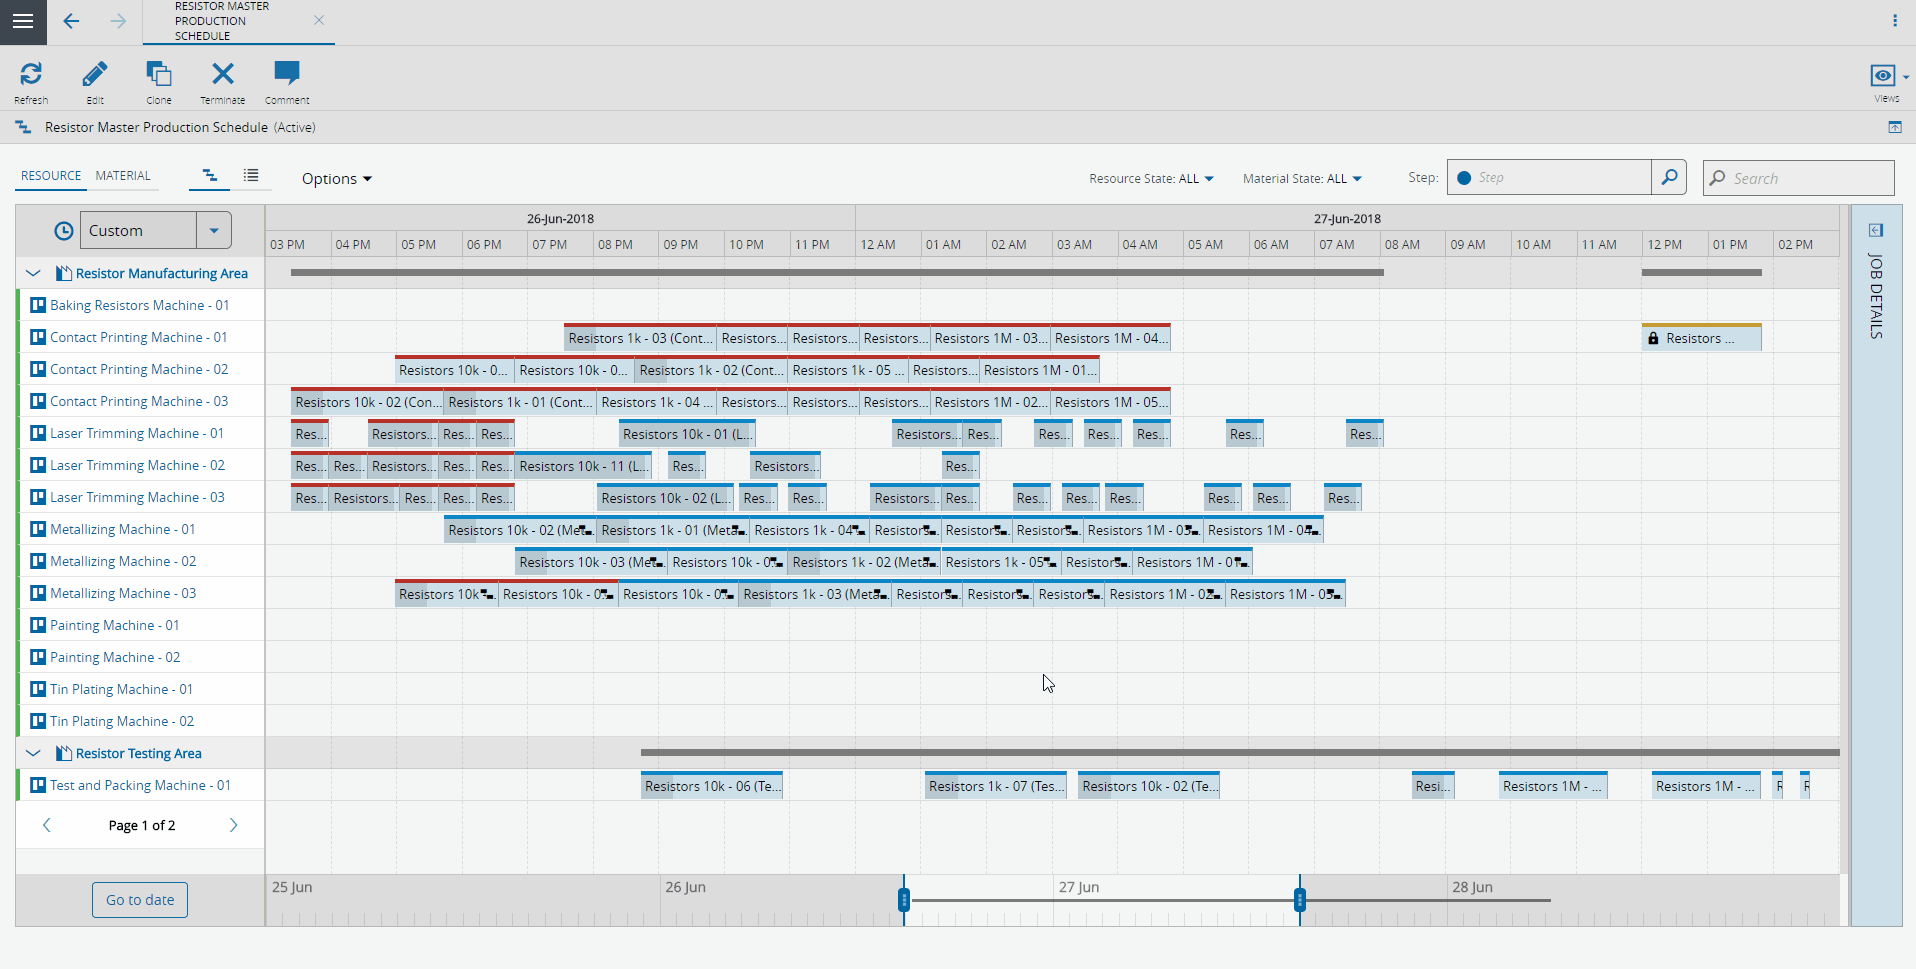Open Tin Plating Machine - 02 resource

[122, 722]
